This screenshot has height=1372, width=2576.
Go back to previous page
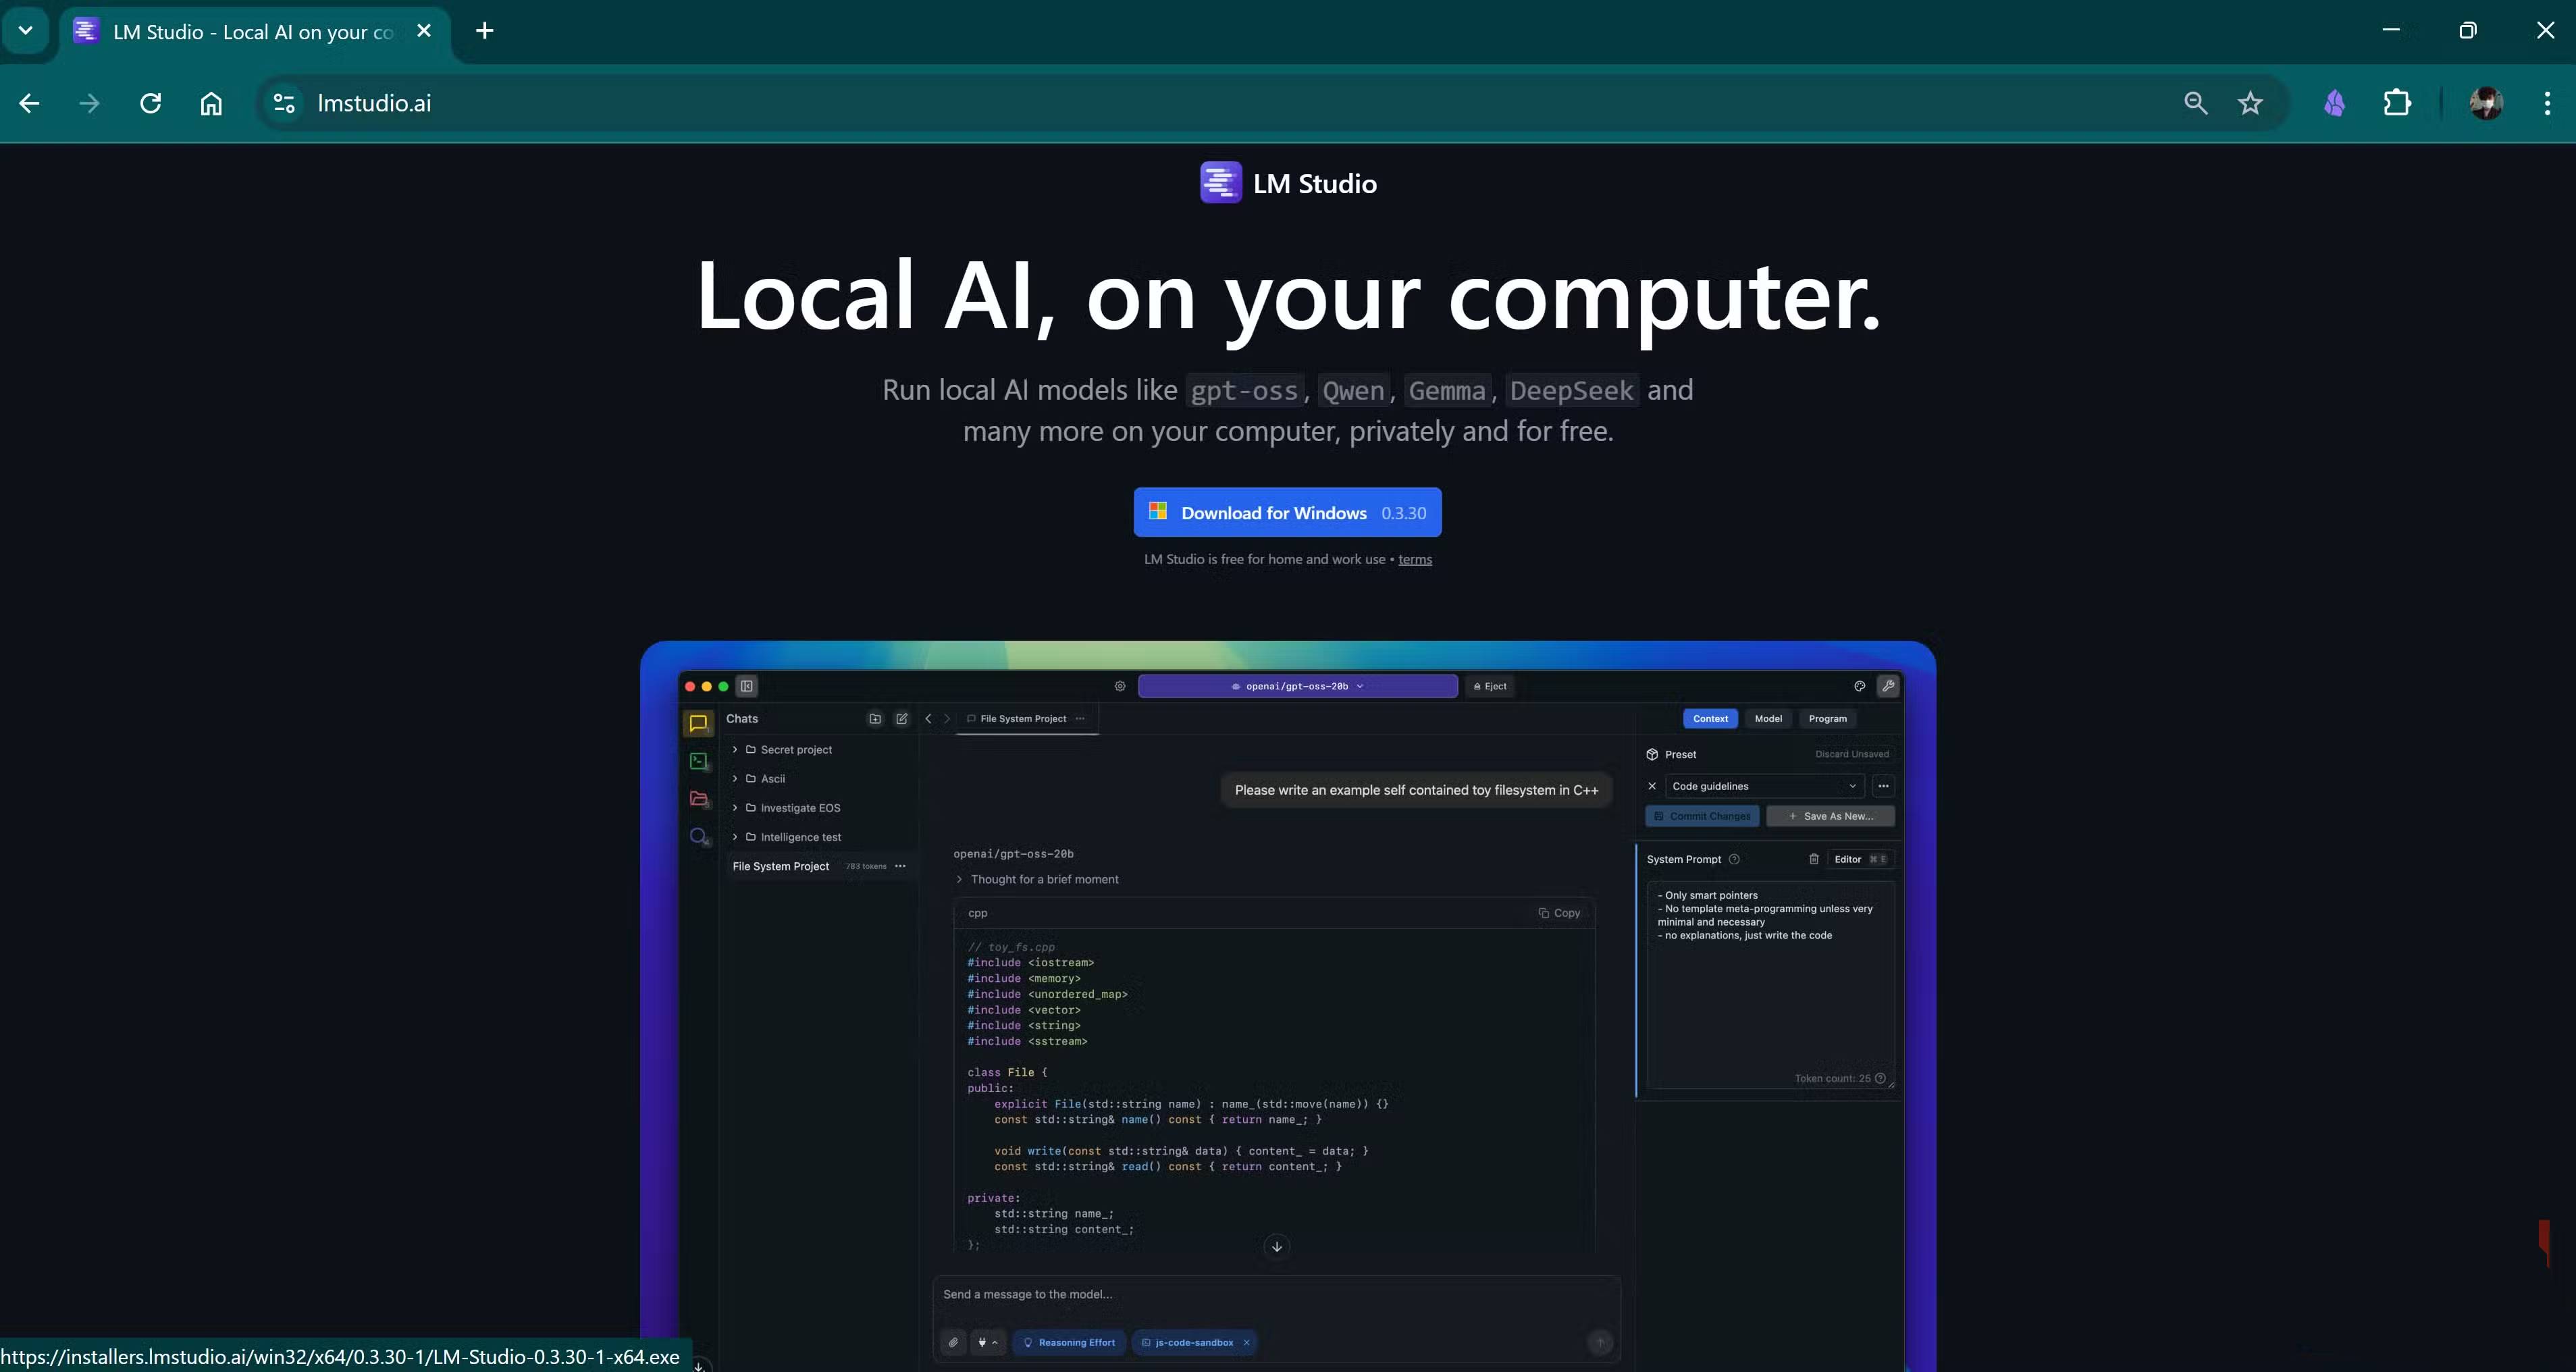[29, 103]
